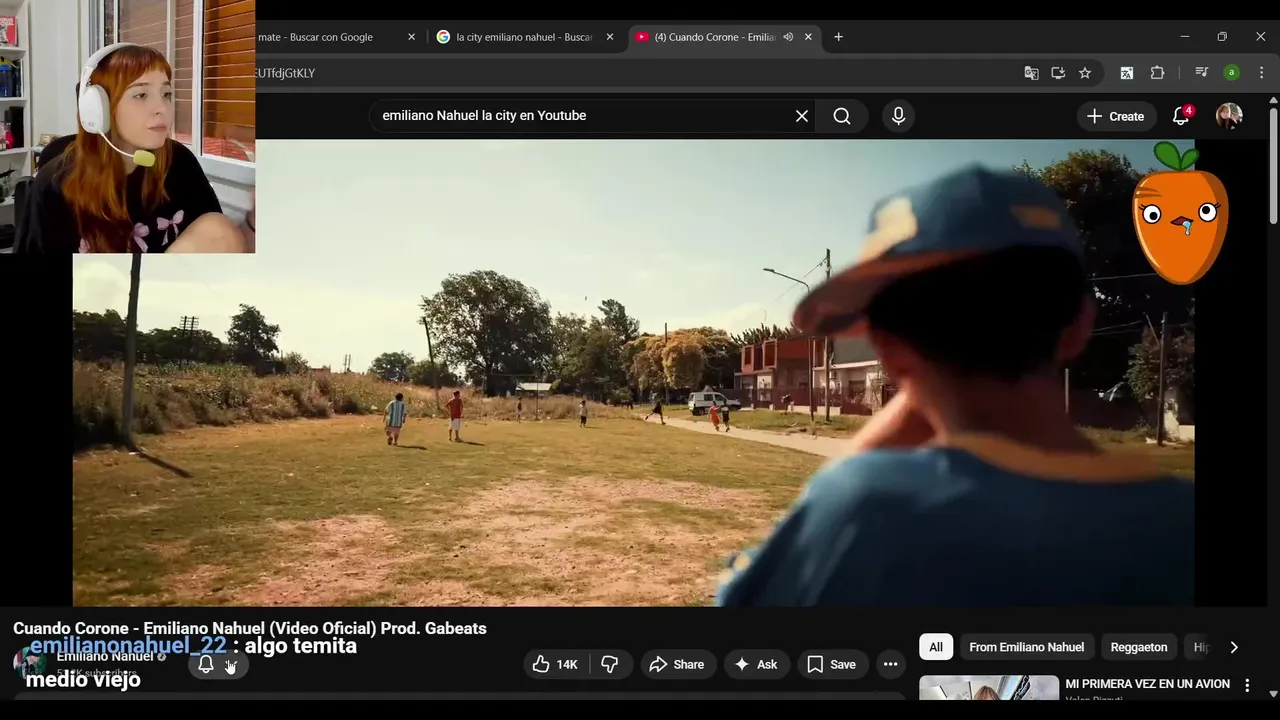The height and width of the screenshot is (720, 1280).
Task: Open the media controls music icon
Action: (x=1202, y=73)
